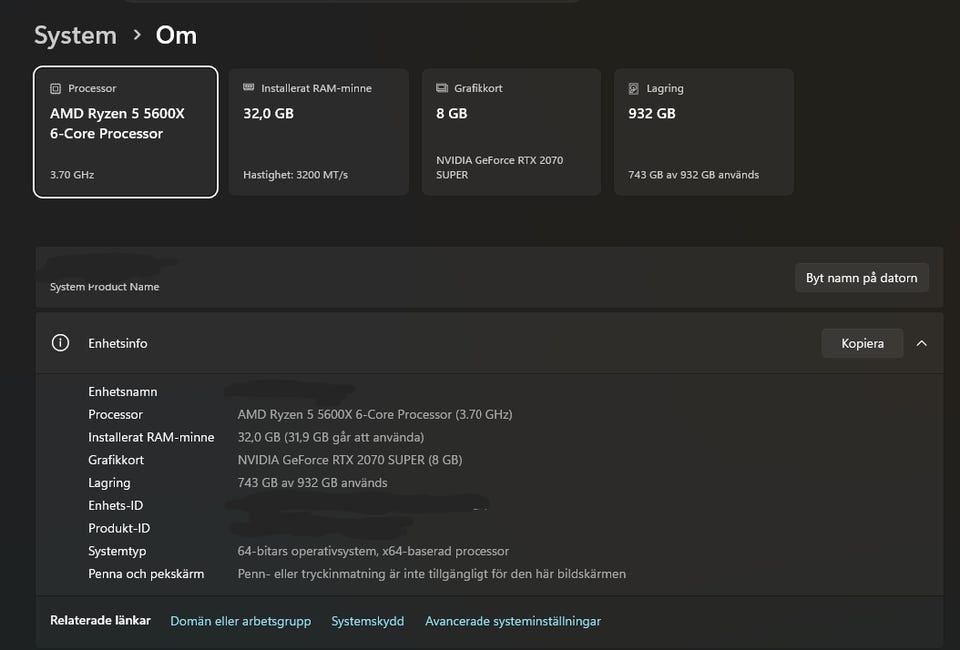Click the Systemtyp row label
The width and height of the screenshot is (960, 650).
tap(117, 551)
